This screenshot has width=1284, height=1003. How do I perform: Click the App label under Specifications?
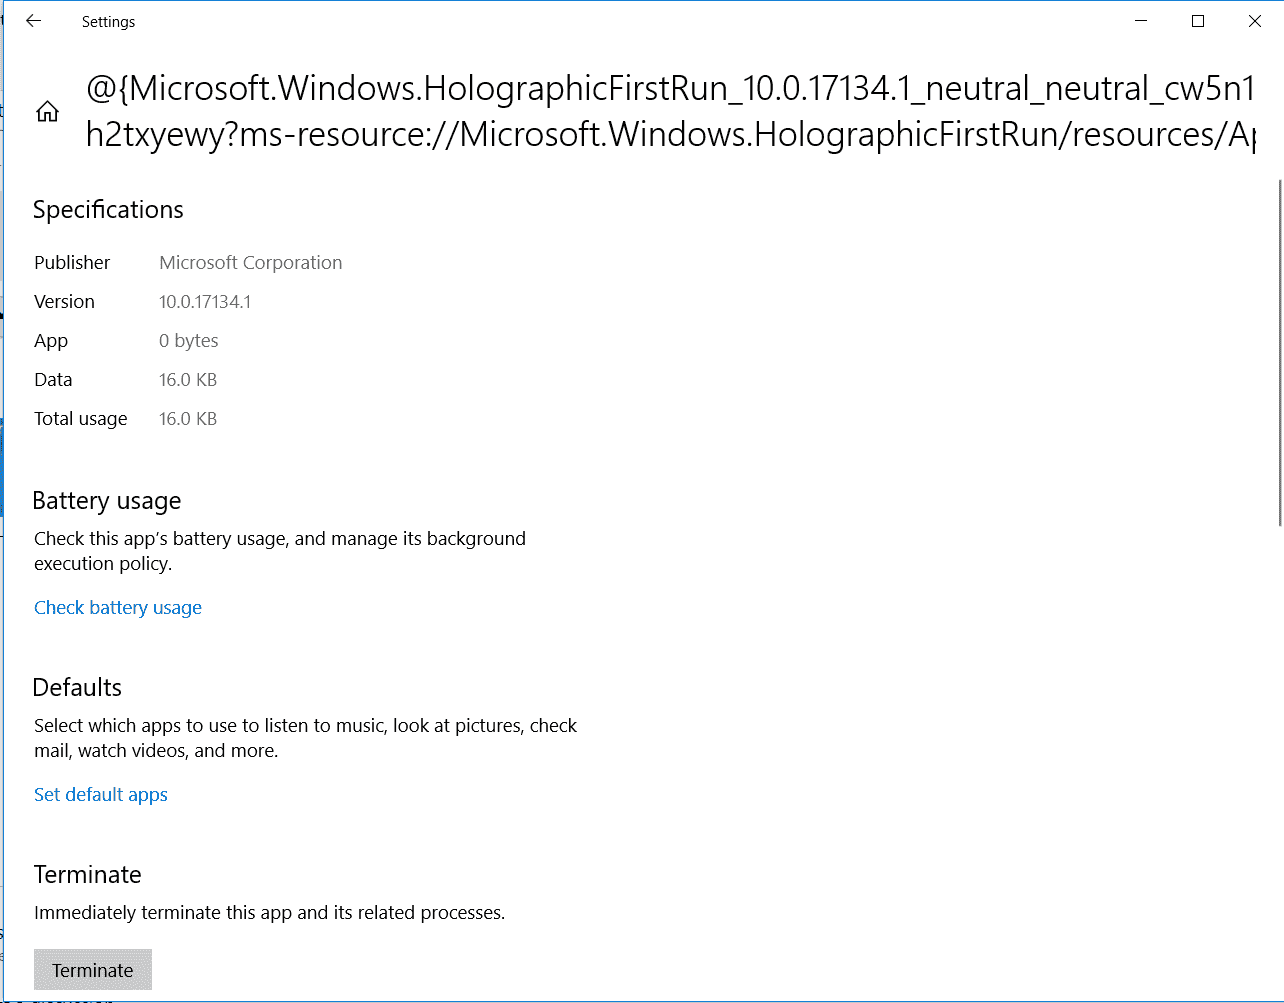coord(51,341)
